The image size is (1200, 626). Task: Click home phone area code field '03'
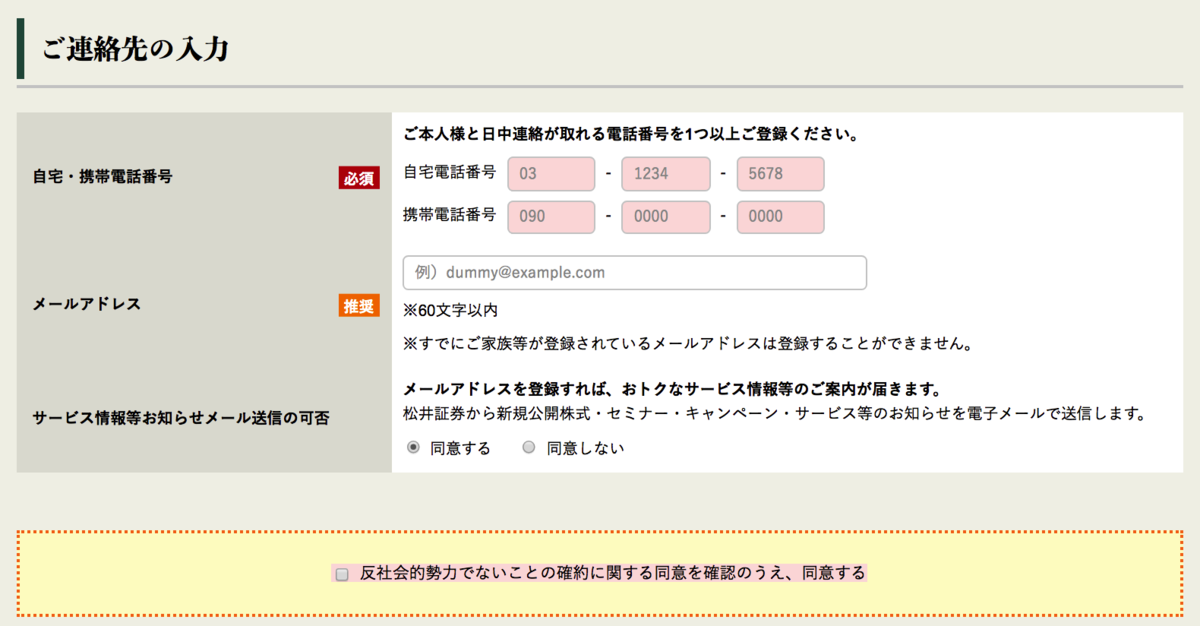pos(551,174)
